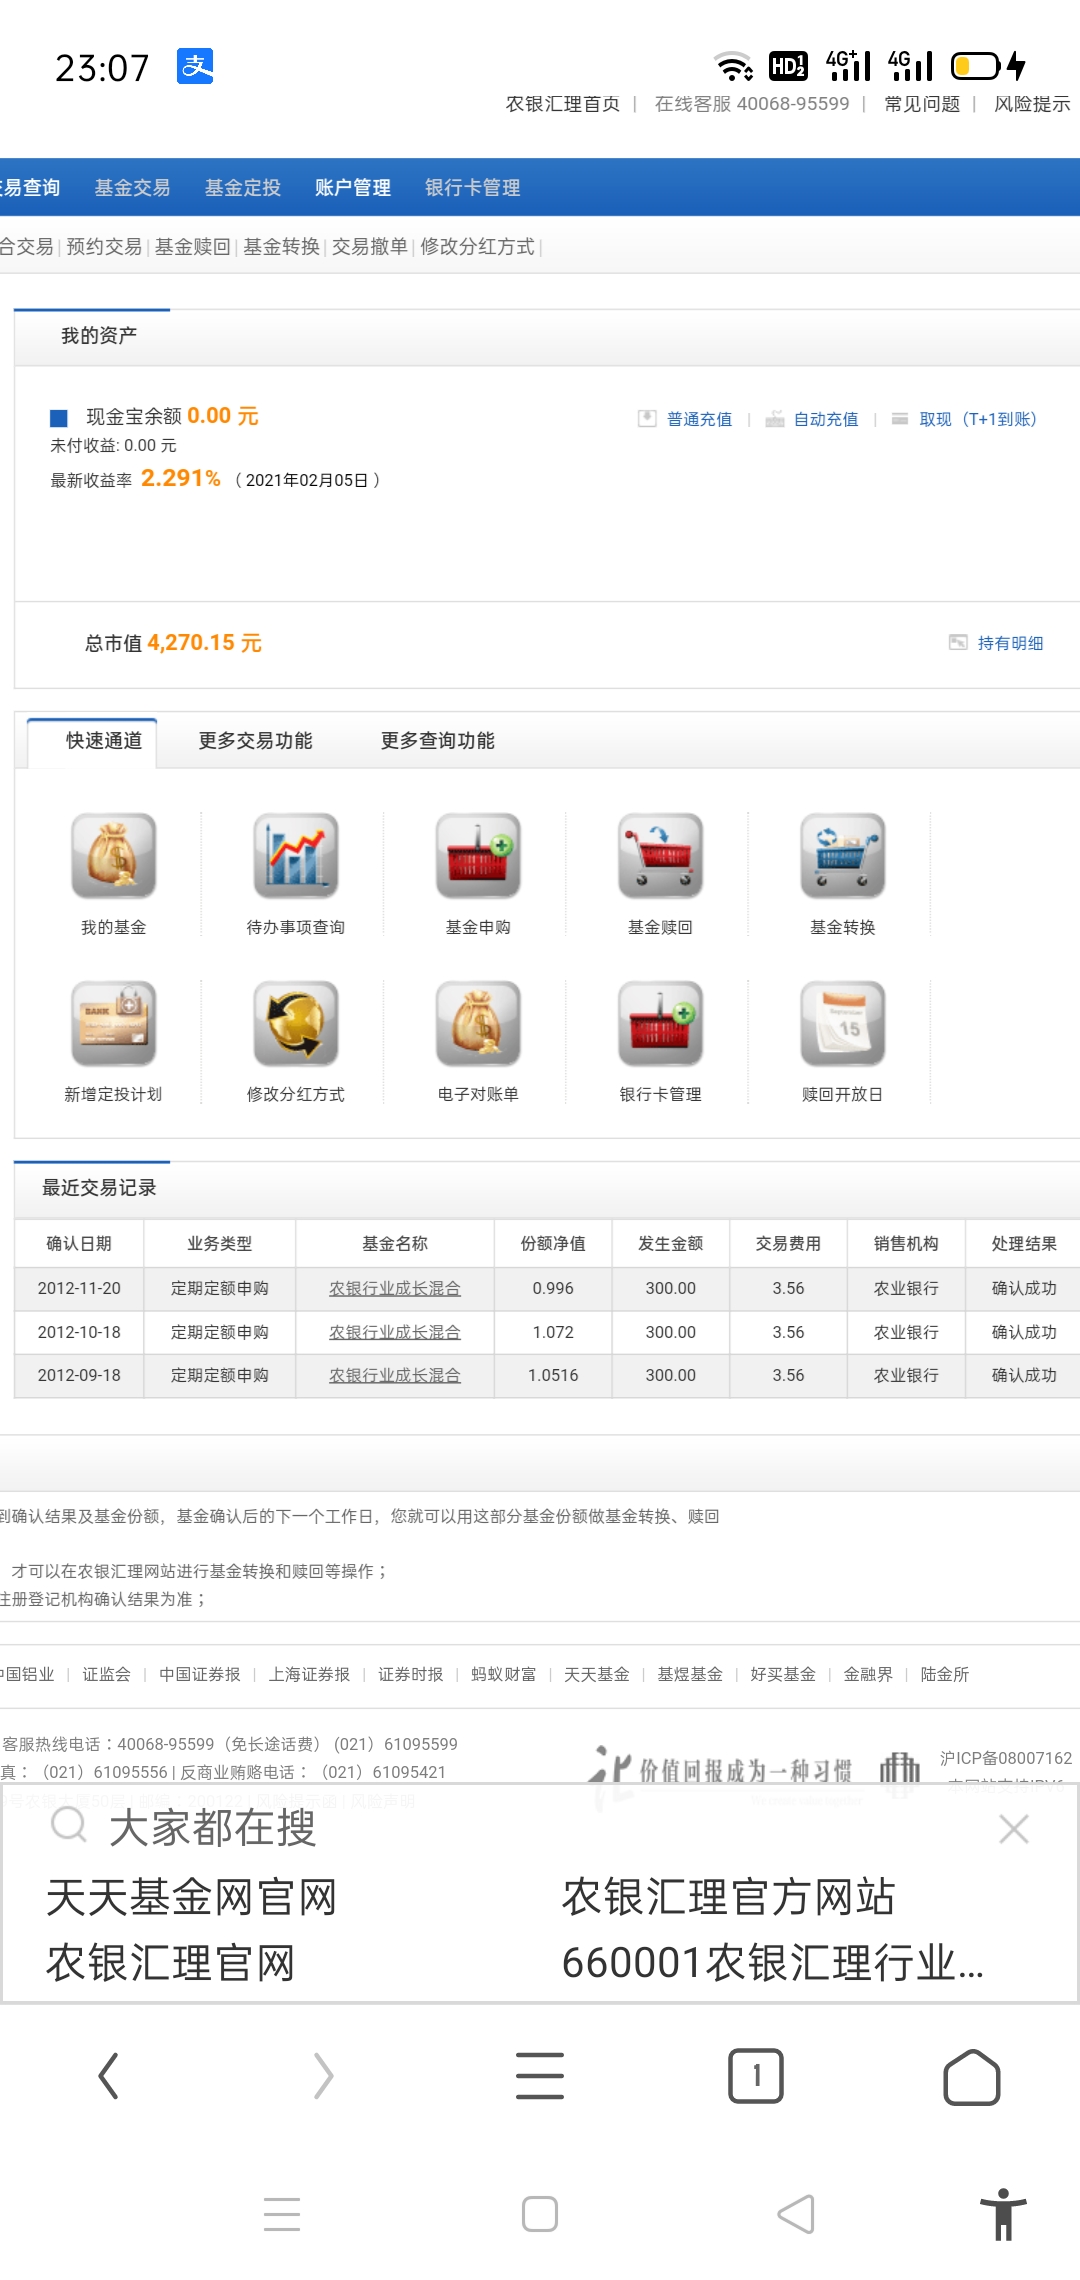The image size is (1080, 2280).
Task: Open the 电子对账单 money bag icon
Action: tap(478, 1023)
